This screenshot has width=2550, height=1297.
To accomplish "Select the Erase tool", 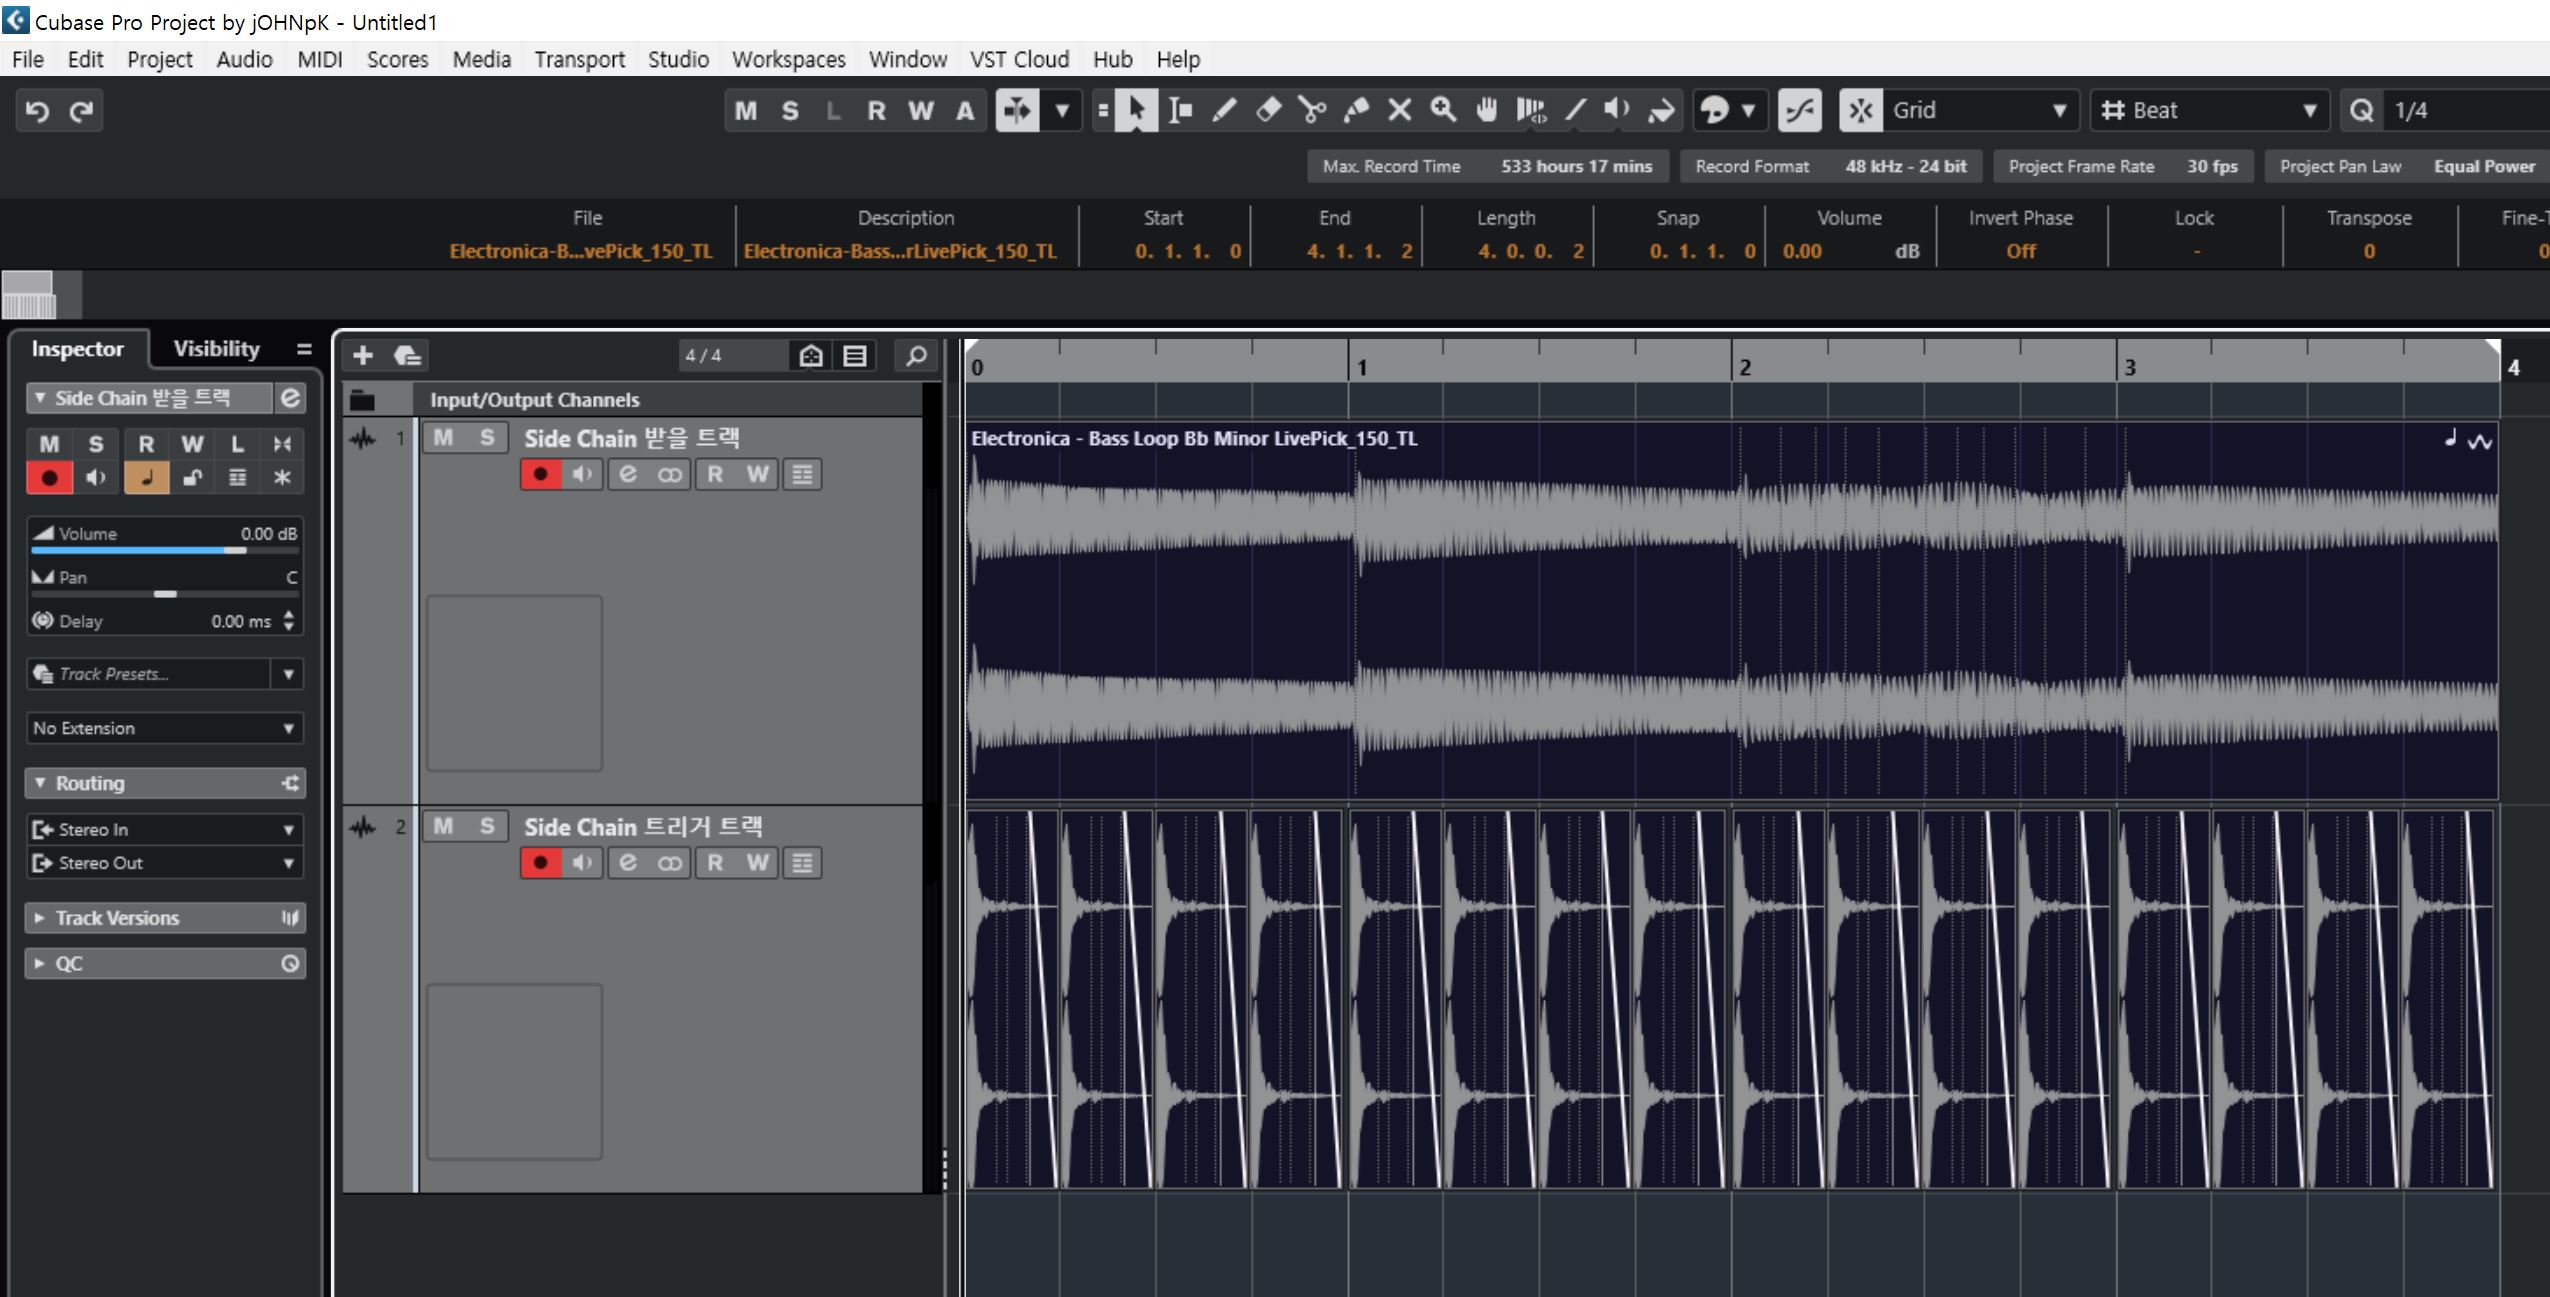I will (1267, 110).
